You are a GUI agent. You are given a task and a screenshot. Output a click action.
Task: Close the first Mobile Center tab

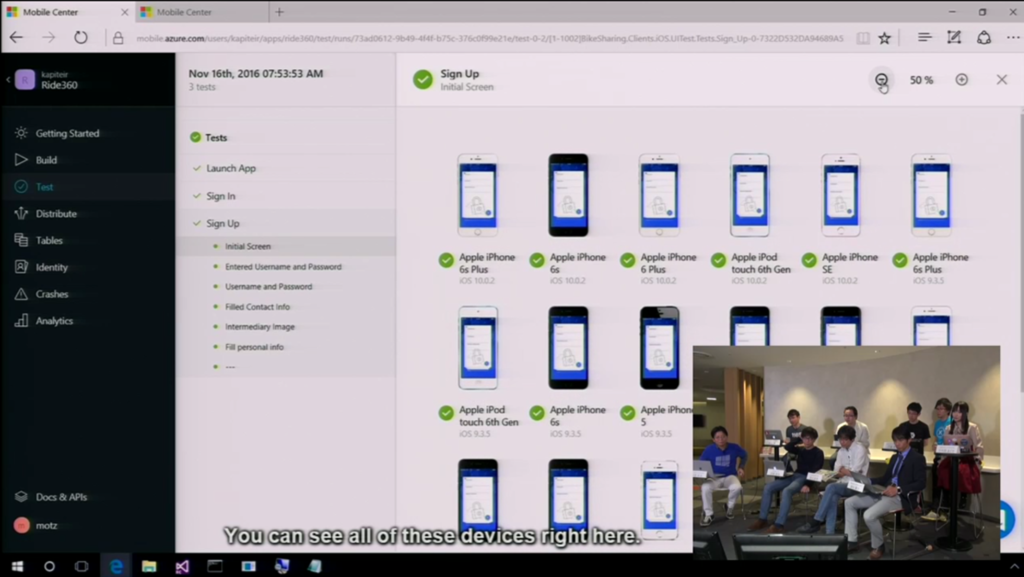tap(125, 12)
